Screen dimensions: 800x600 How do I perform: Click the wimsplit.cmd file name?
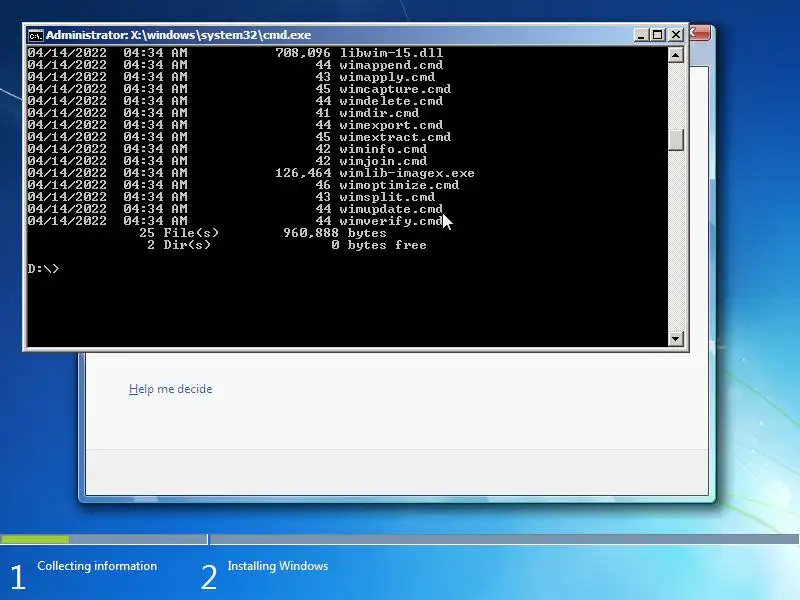[x=387, y=197]
